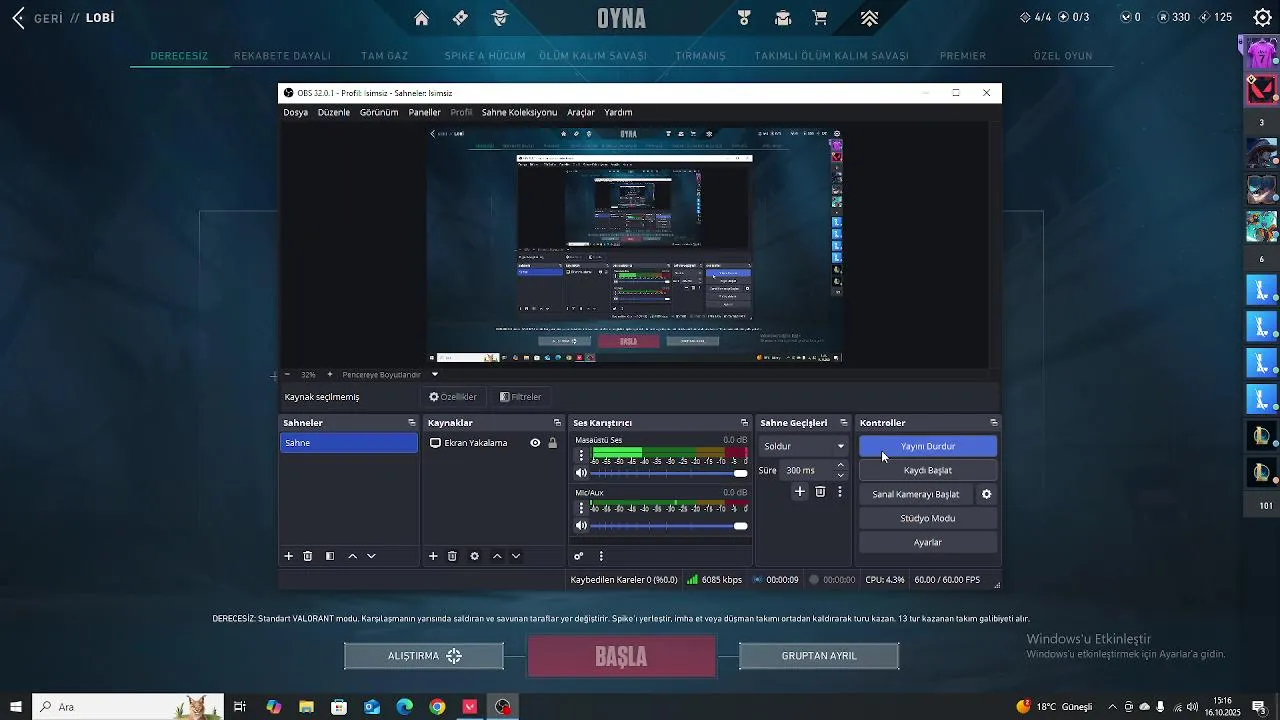
Task: Open Chrome from Windows taskbar
Action: [x=437, y=707]
